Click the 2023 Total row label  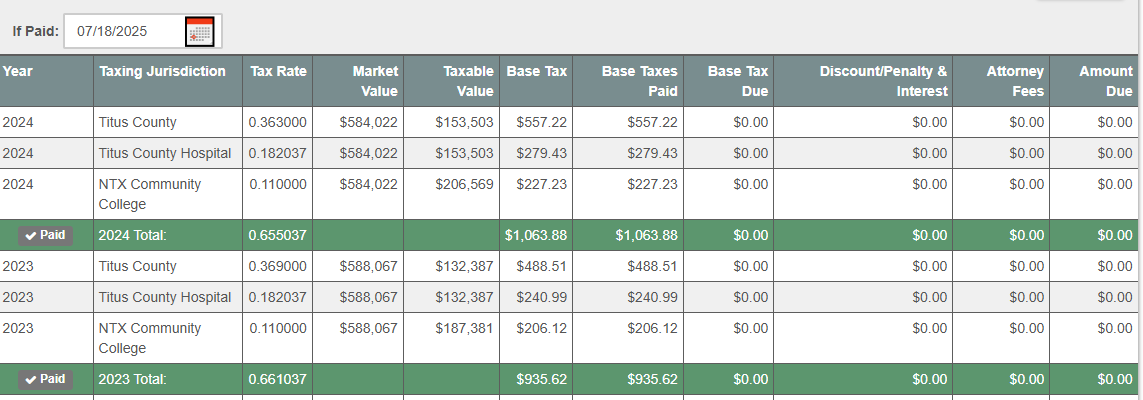(133, 379)
